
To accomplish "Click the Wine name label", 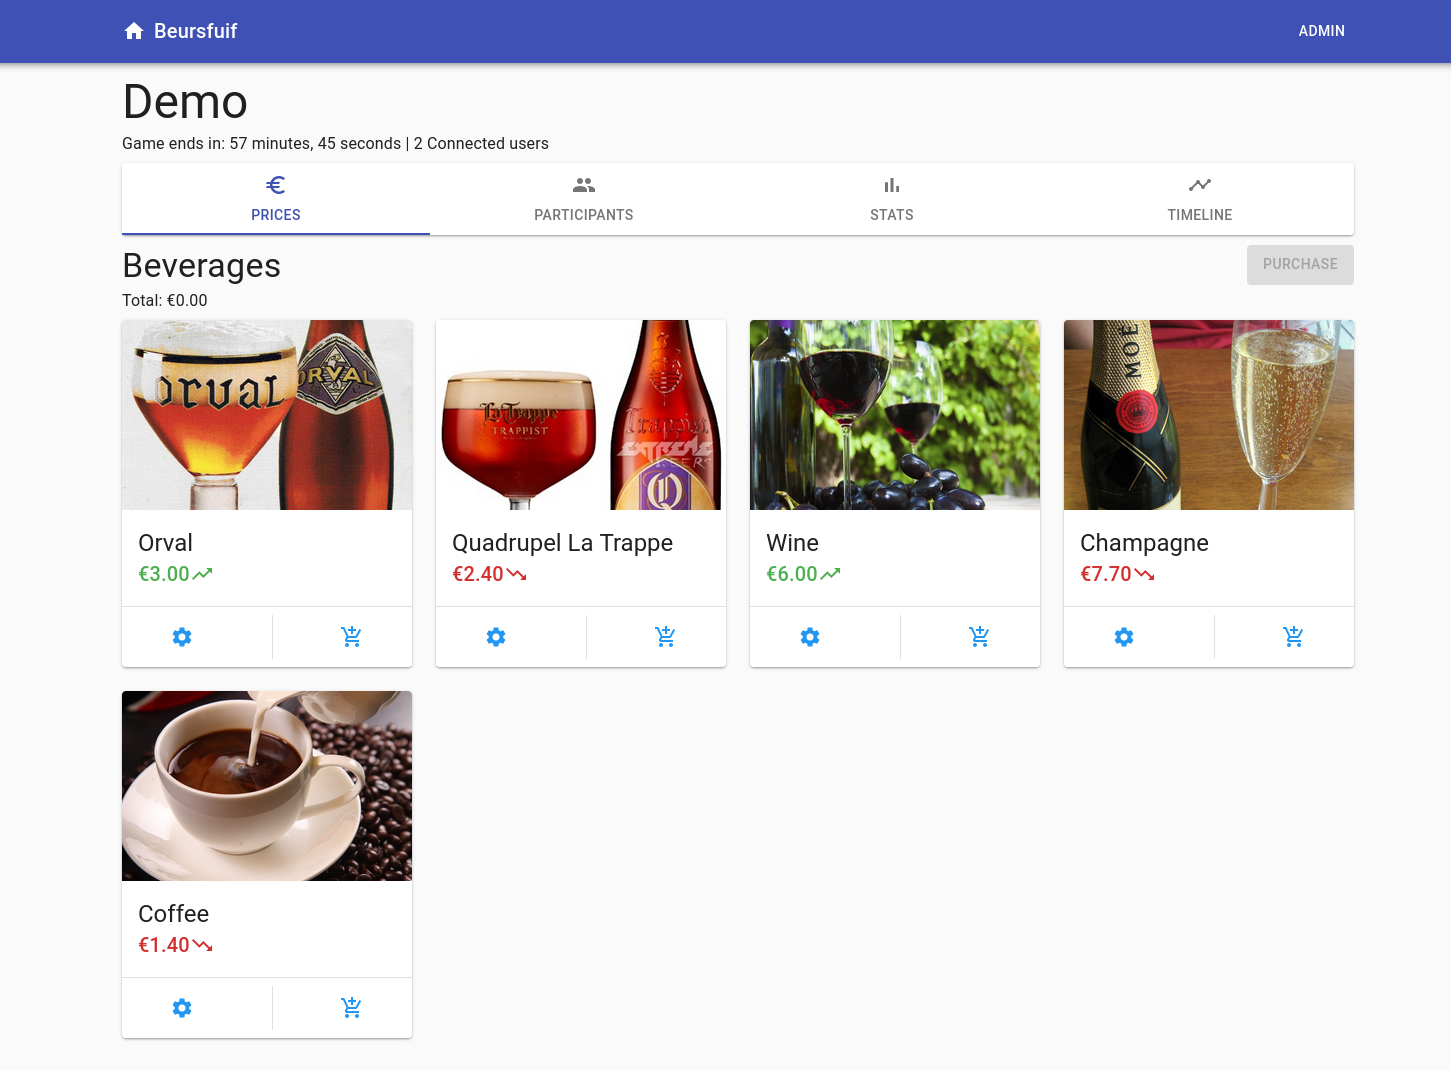I will pyautogui.click(x=792, y=543).
